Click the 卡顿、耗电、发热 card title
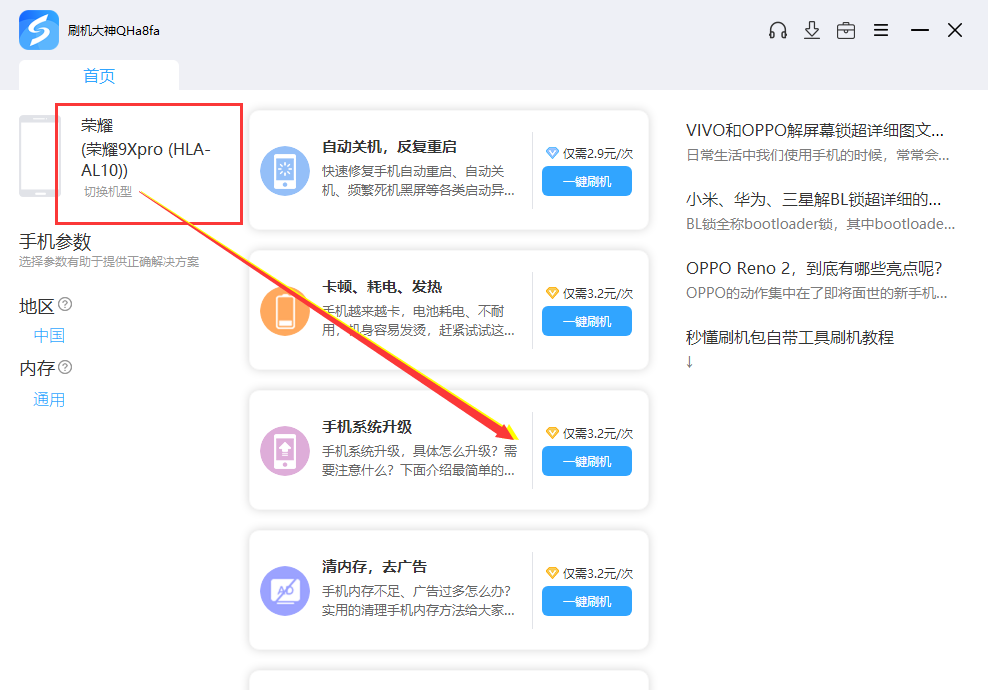The height and width of the screenshot is (690, 988). point(382,287)
